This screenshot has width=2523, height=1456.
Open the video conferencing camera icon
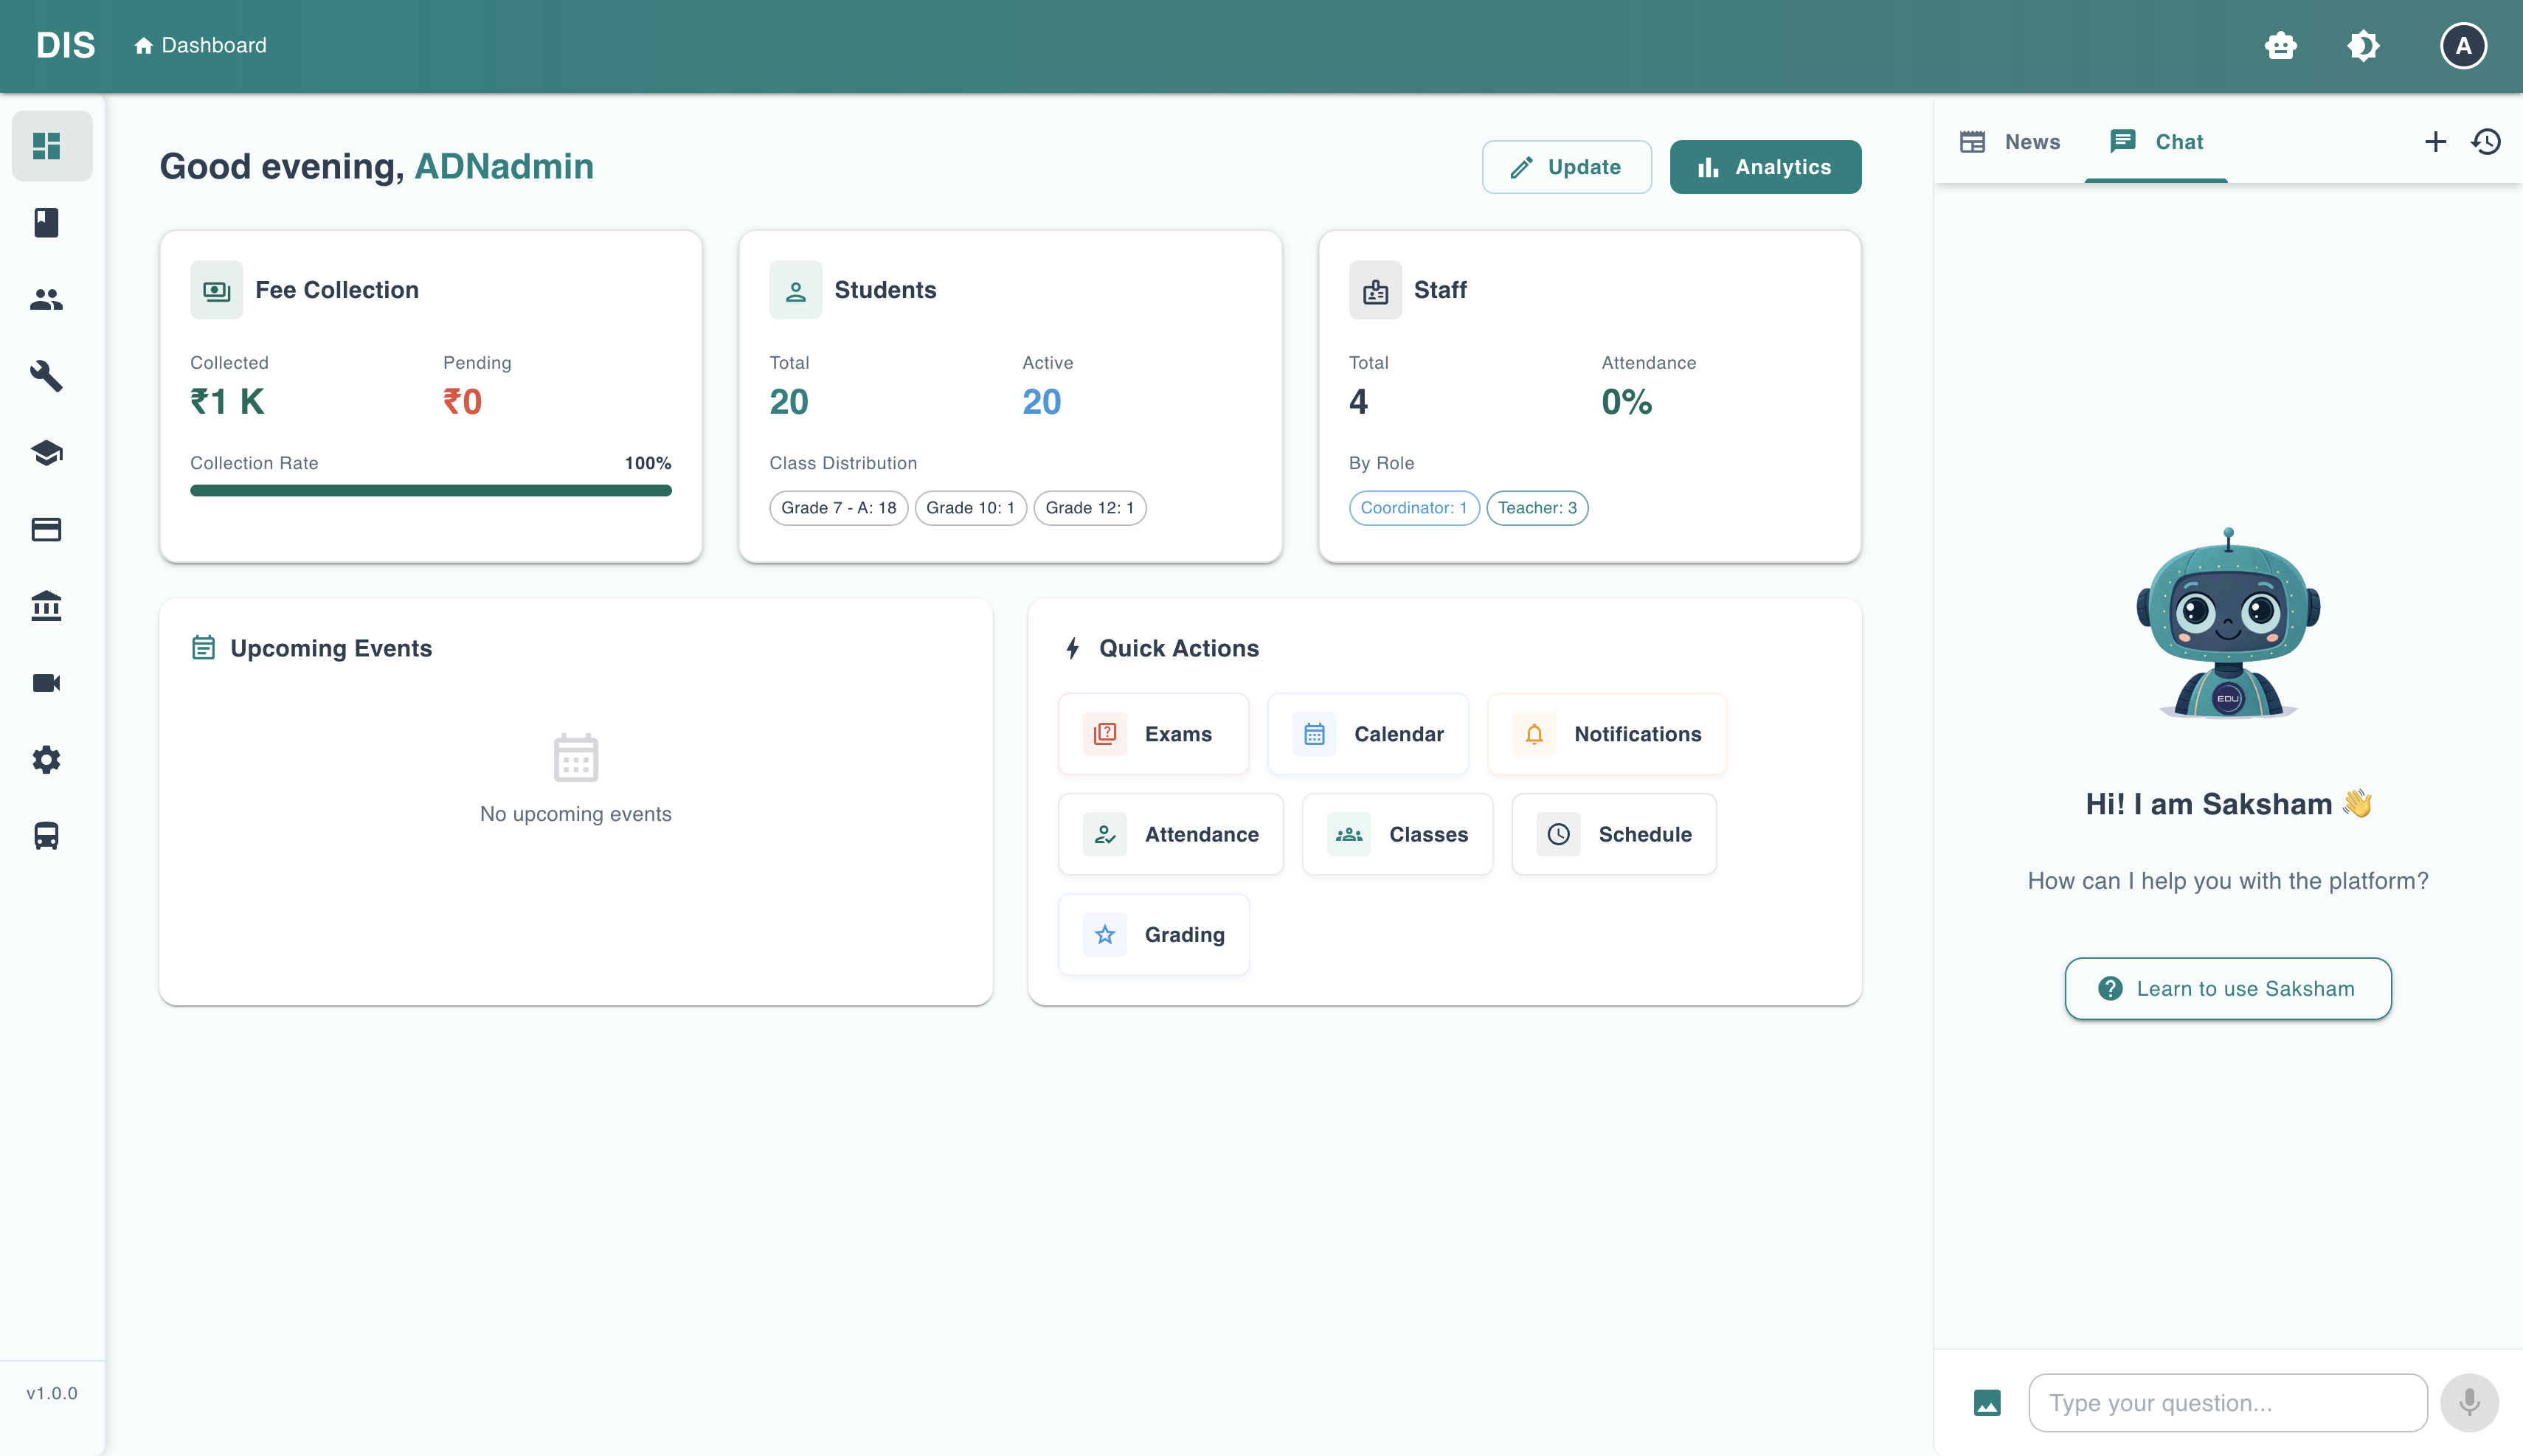[x=47, y=683]
